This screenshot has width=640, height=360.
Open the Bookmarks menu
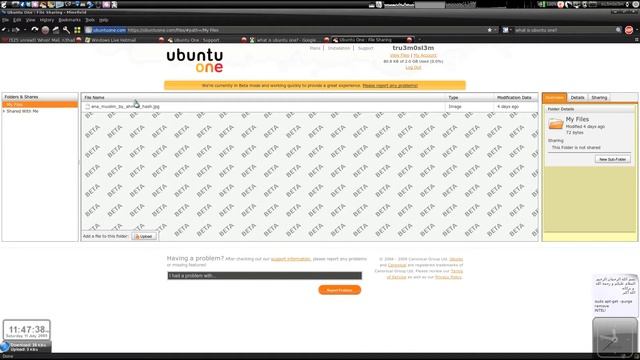click(70, 20)
